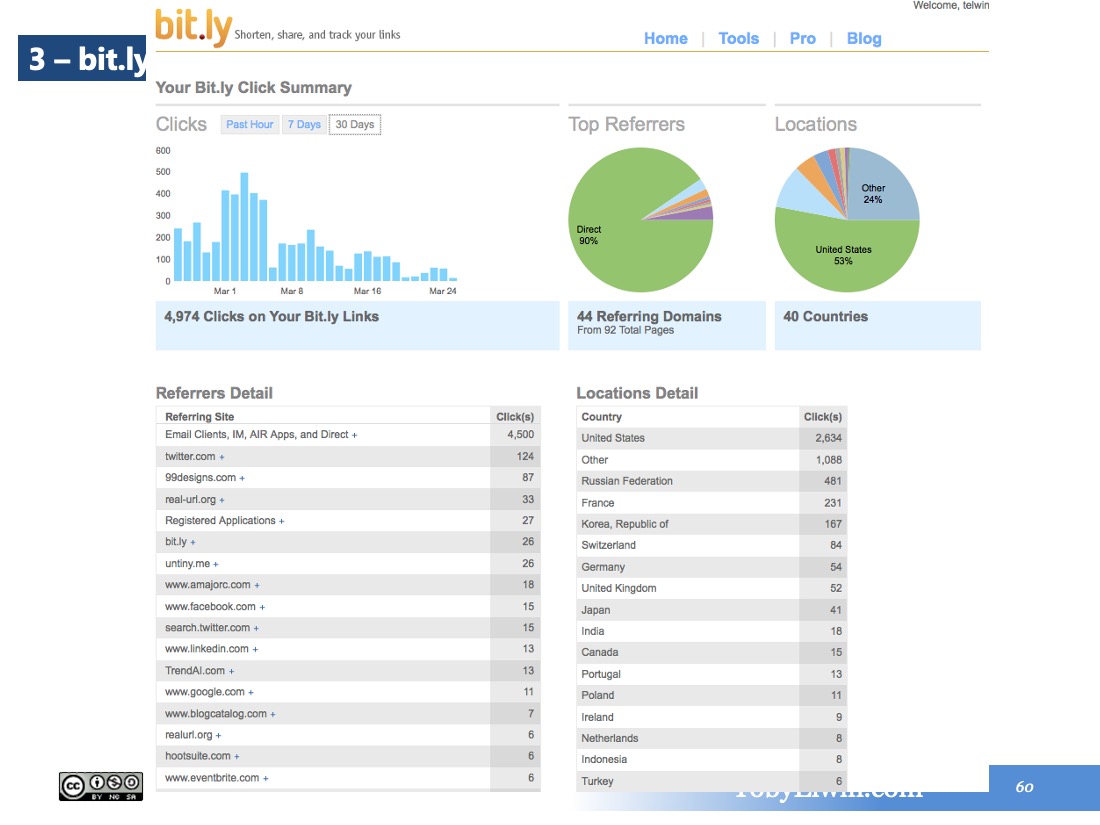This screenshot has width=1100, height=825.
Task: Click the 4,500 clicks value
Action: (x=521, y=434)
